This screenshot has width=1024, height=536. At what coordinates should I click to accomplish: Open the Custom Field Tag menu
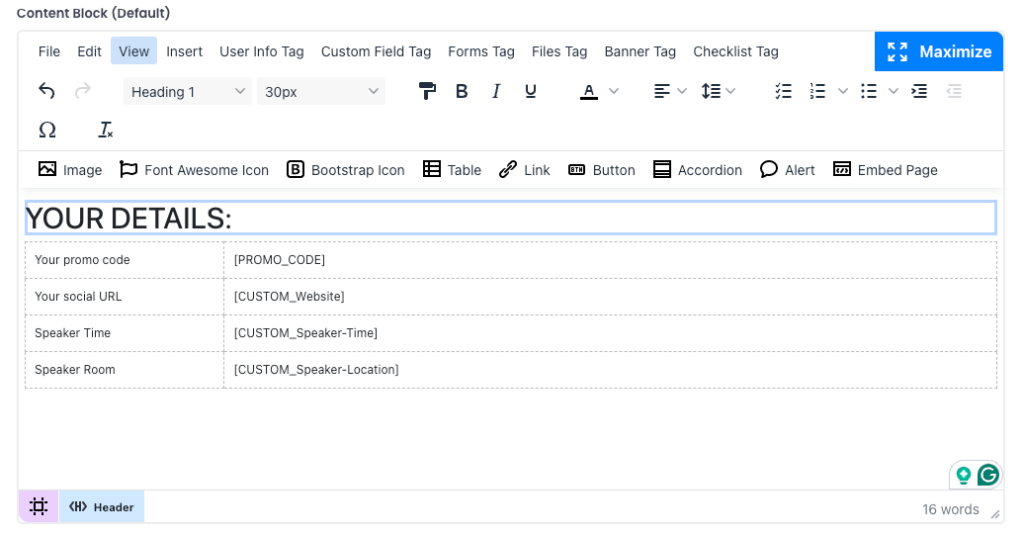coord(375,51)
